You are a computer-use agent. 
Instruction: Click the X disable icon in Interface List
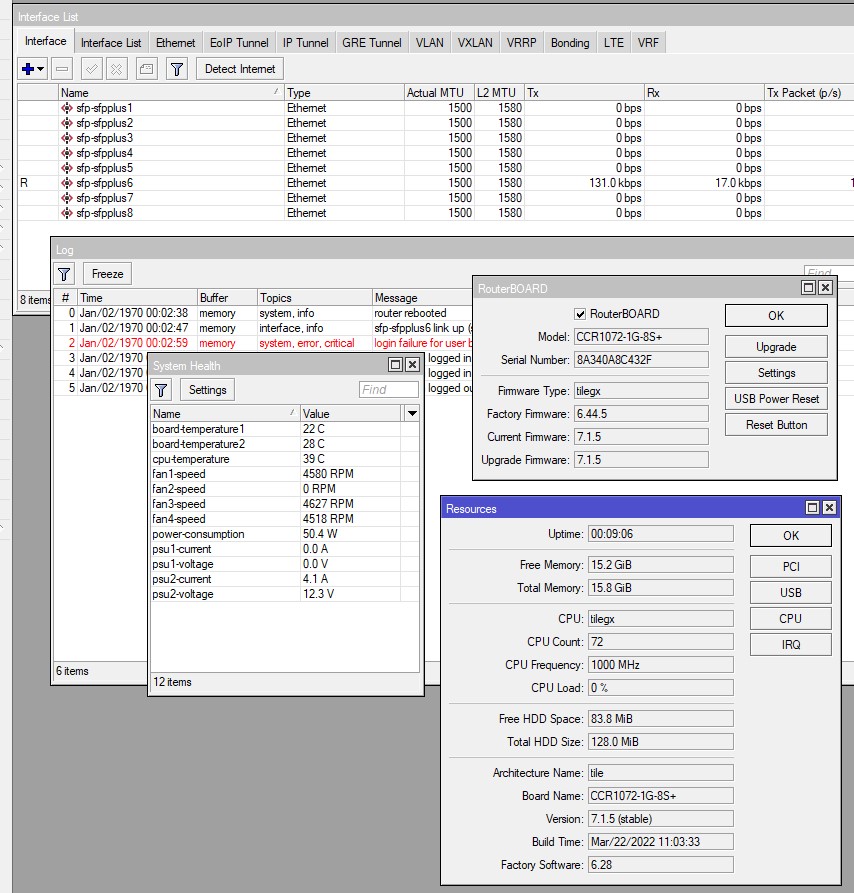tap(117, 69)
